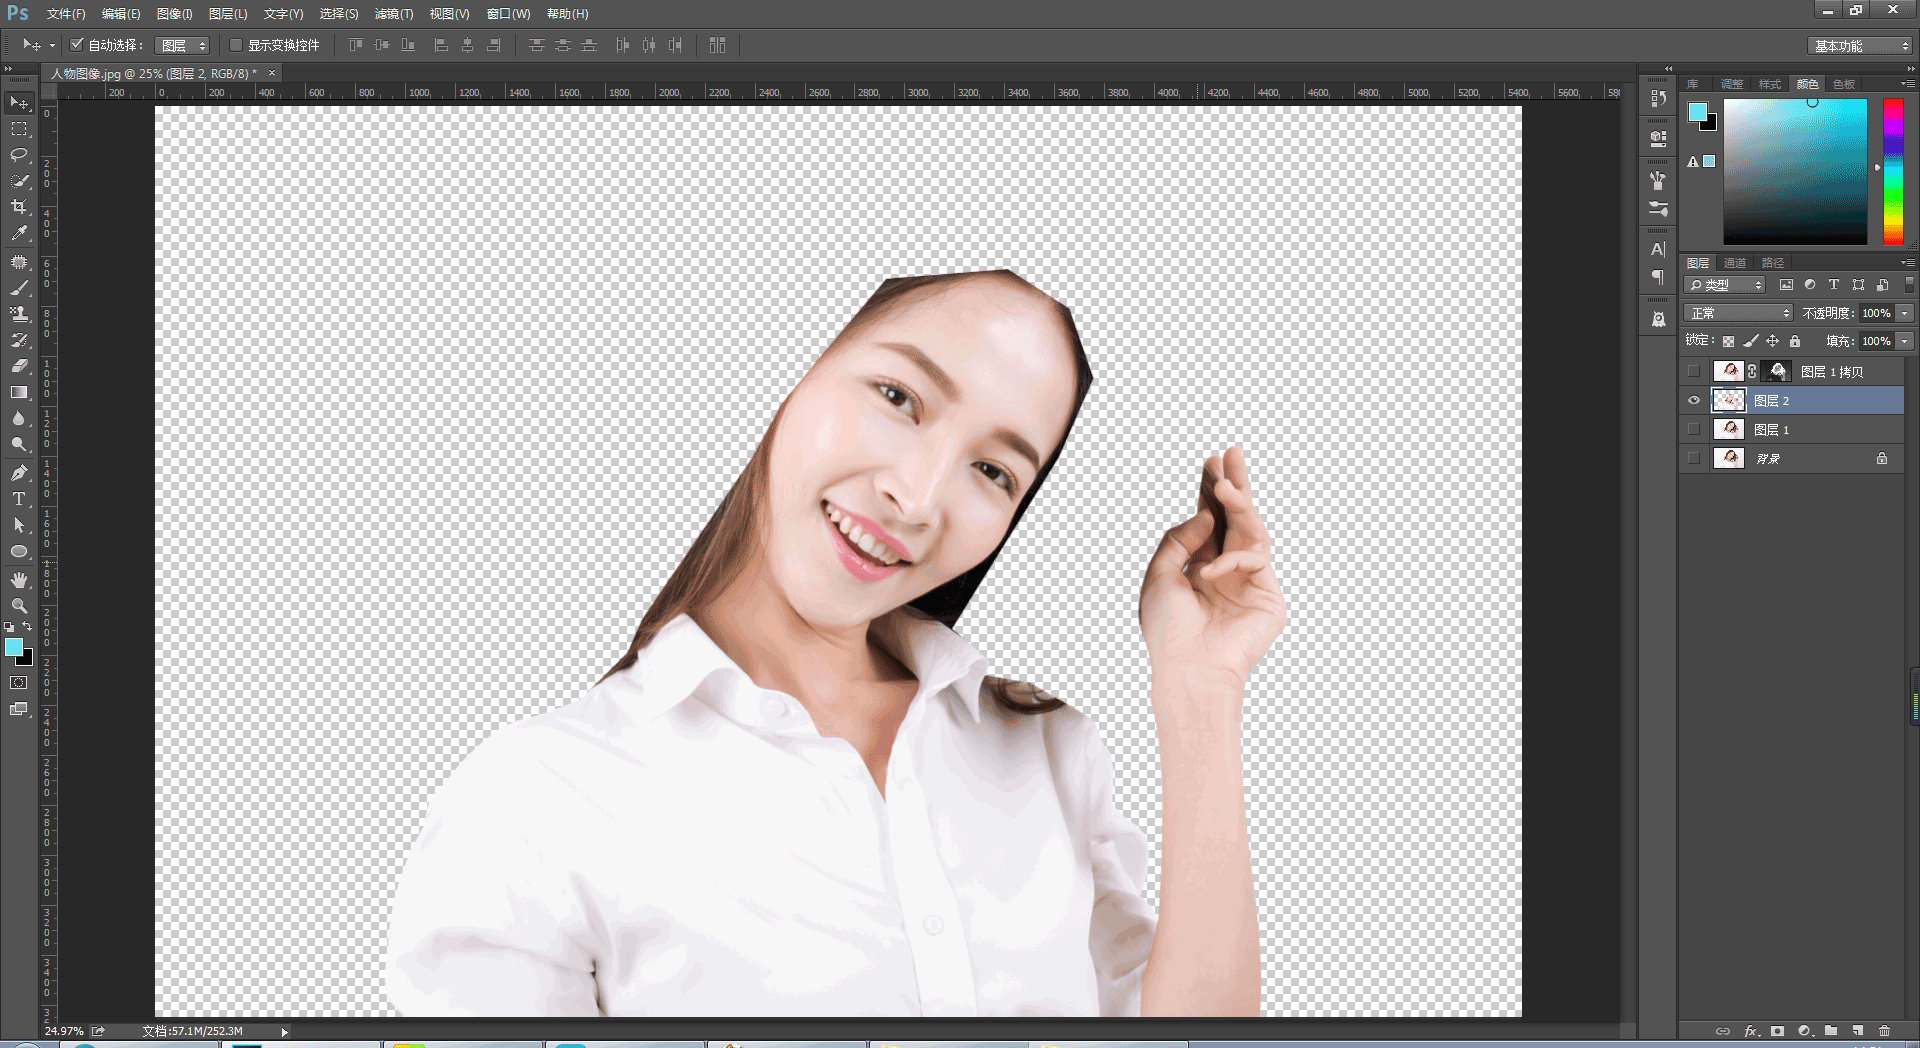Select the Lasso tool
The image size is (1920, 1048).
[19, 155]
